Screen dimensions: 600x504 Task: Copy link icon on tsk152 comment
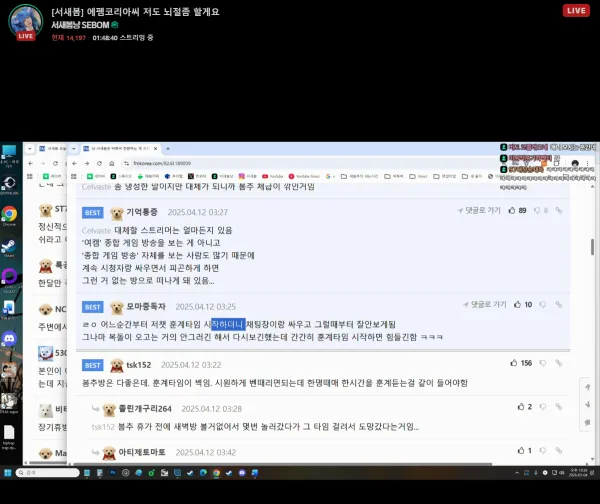point(559,363)
